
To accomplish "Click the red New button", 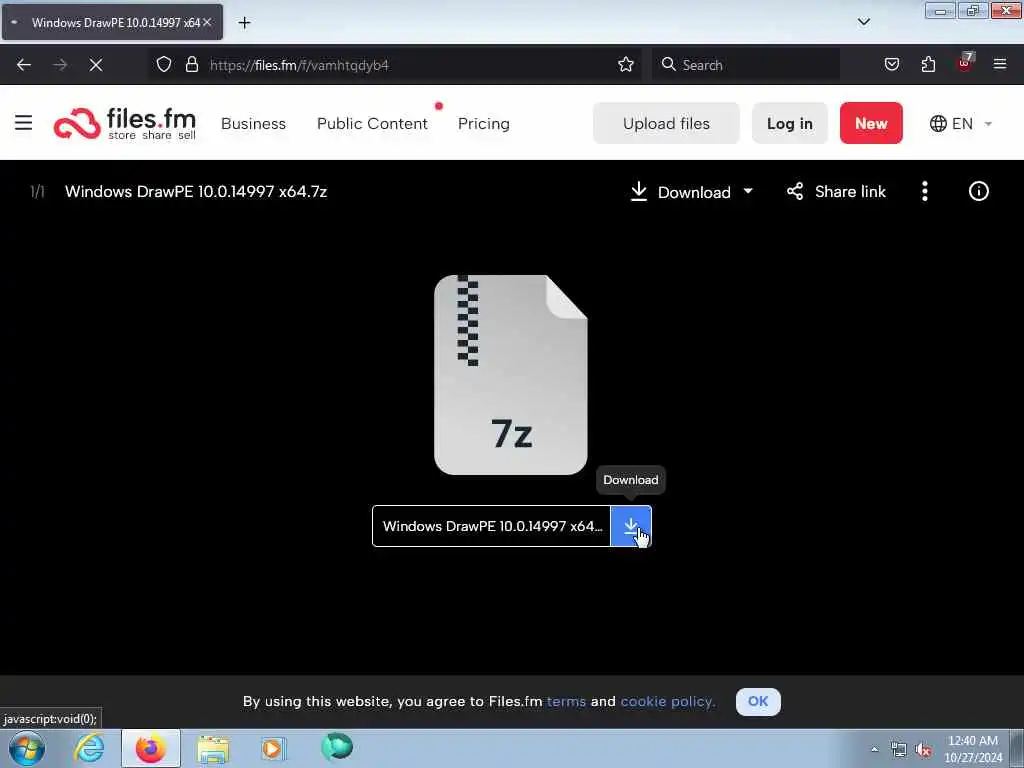I will coord(871,123).
